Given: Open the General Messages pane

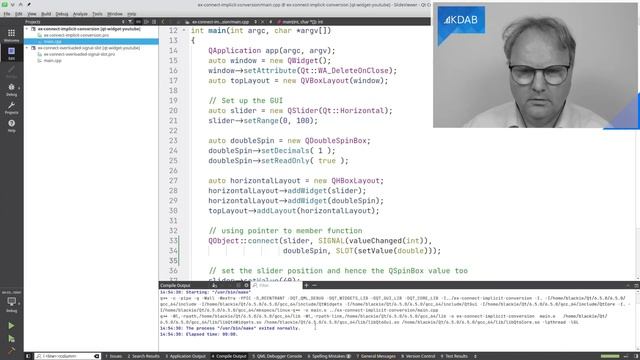Looking at the screenshot, I should coord(376,356).
